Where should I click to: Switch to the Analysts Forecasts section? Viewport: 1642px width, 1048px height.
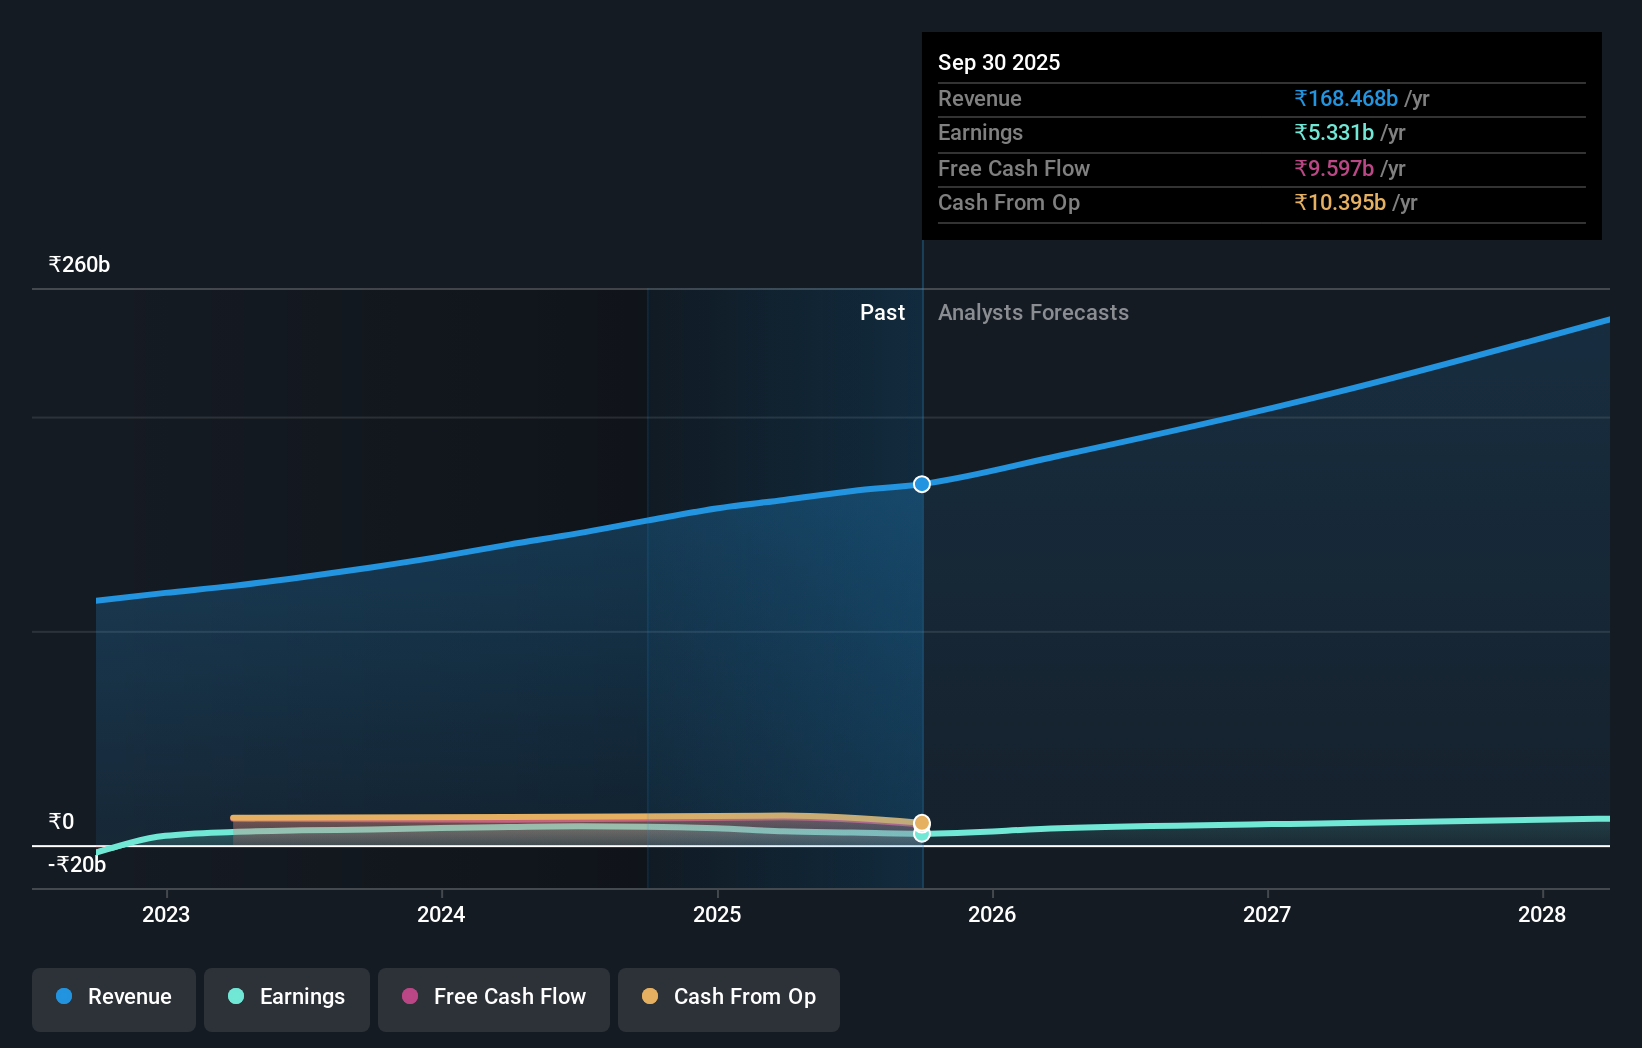[1033, 312]
